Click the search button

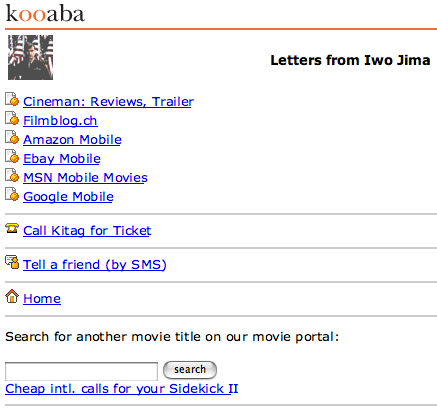pos(190,370)
